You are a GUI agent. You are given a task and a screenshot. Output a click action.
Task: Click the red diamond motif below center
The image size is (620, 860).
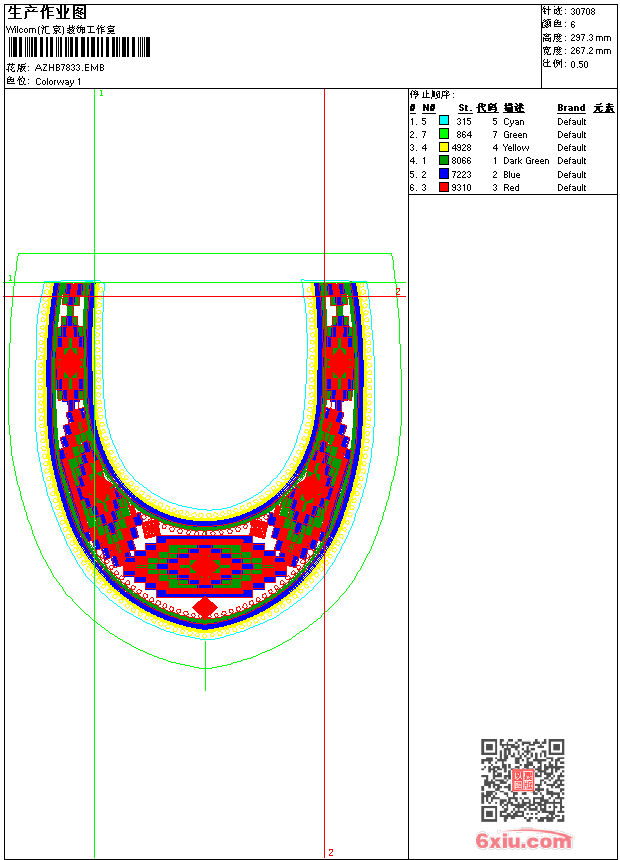pos(205,608)
